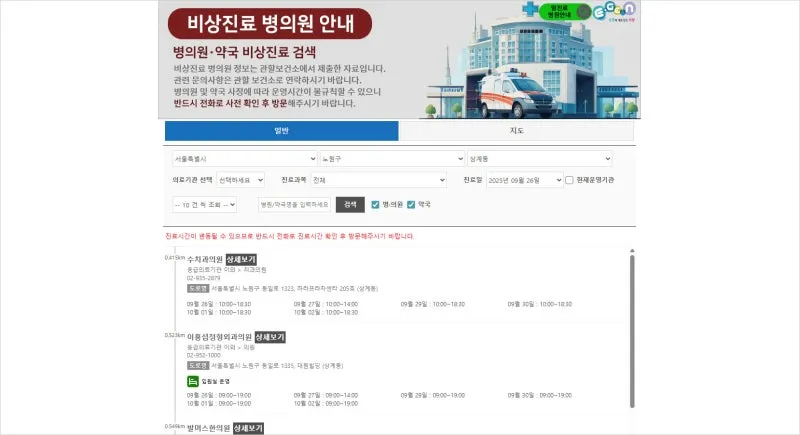
Task: Click the 도로명 badge for 수치과의원
Action: (197, 287)
